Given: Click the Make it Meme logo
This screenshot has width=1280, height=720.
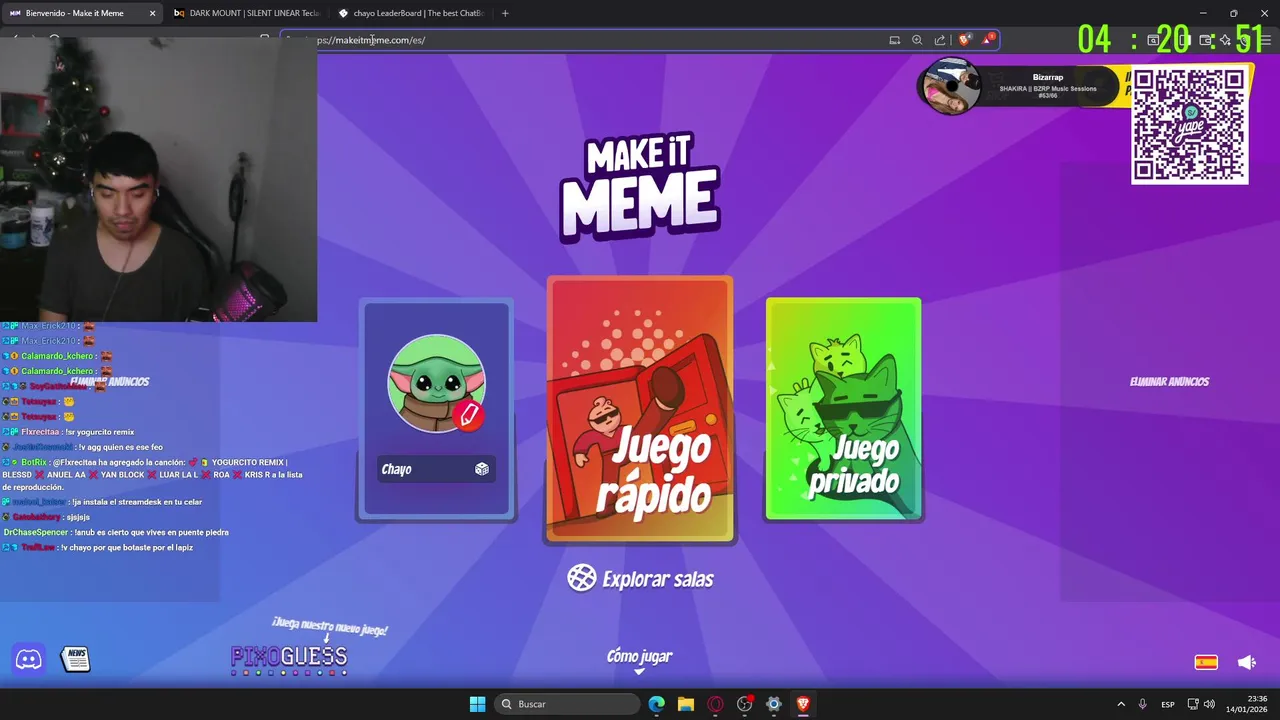Looking at the screenshot, I should (640, 187).
